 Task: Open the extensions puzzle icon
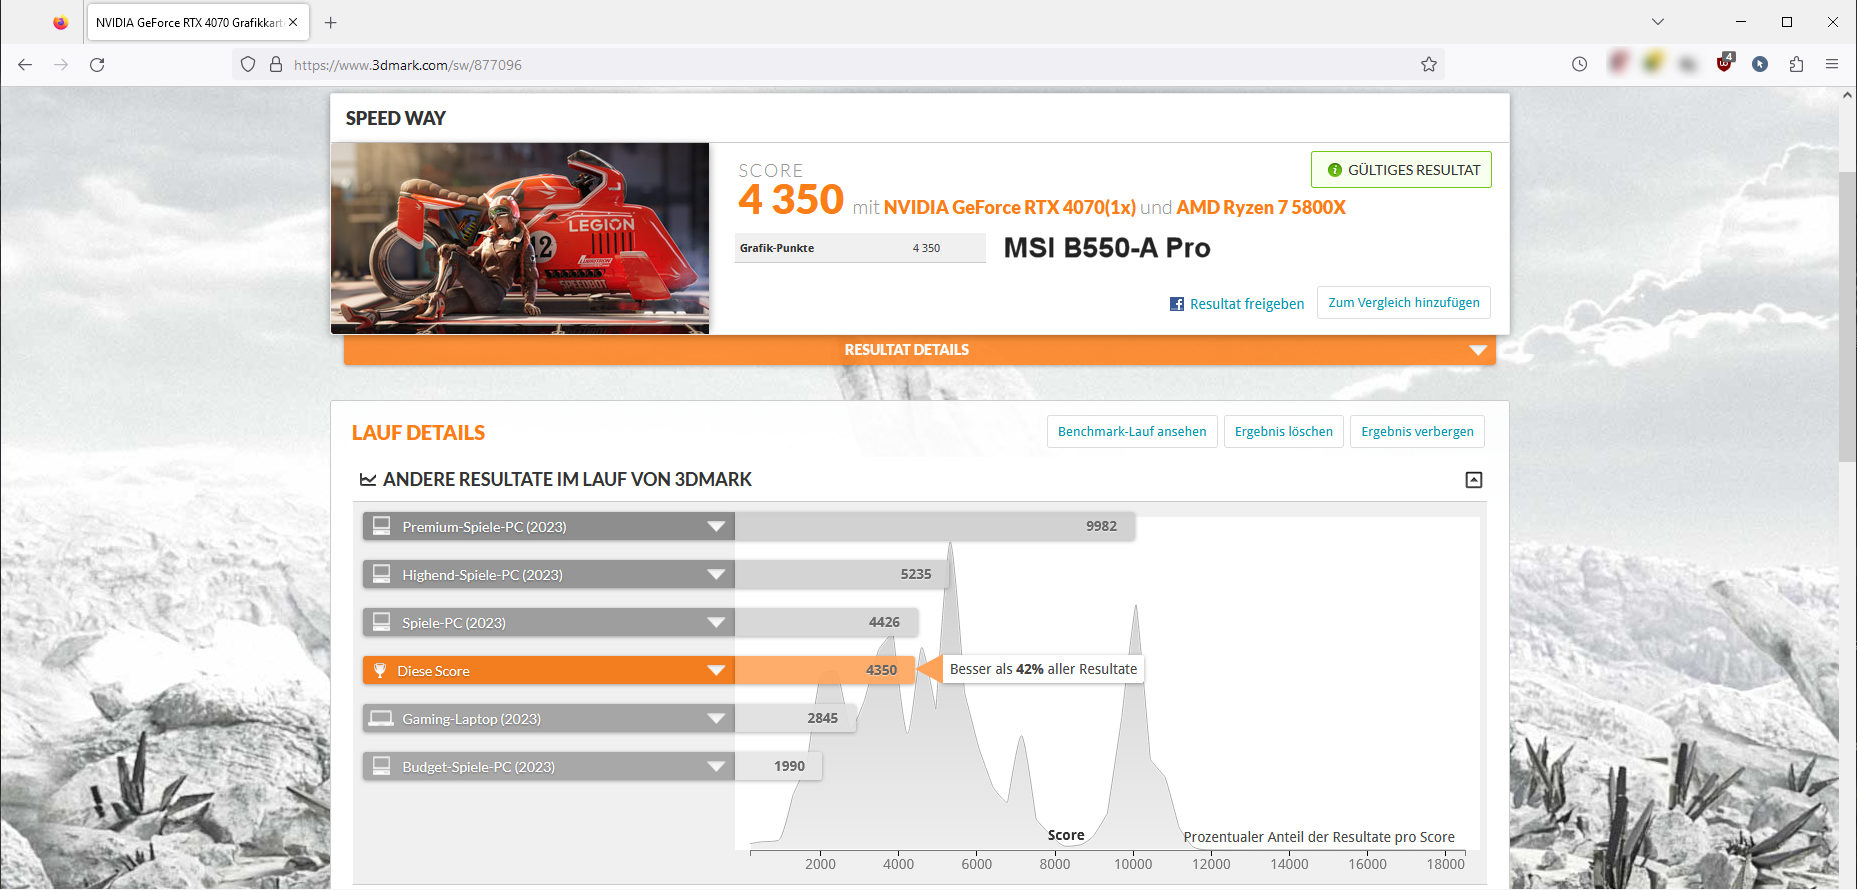pyautogui.click(x=1796, y=64)
